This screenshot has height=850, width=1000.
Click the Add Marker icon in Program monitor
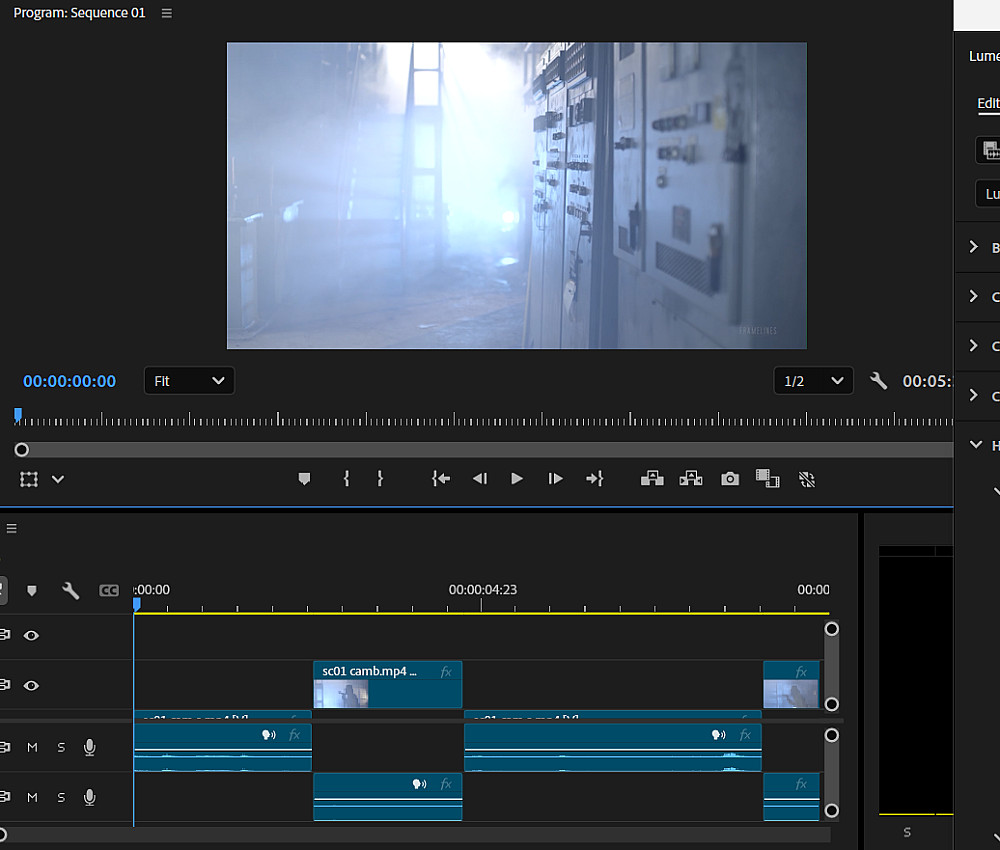304,479
